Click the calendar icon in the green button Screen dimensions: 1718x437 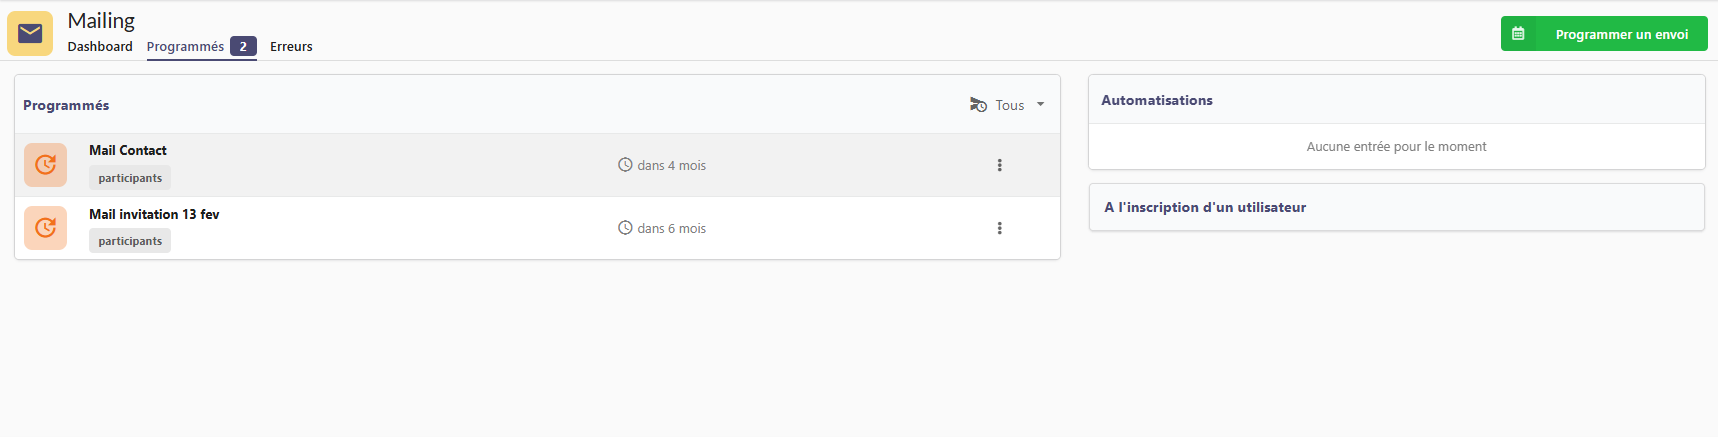(1518, 34)
